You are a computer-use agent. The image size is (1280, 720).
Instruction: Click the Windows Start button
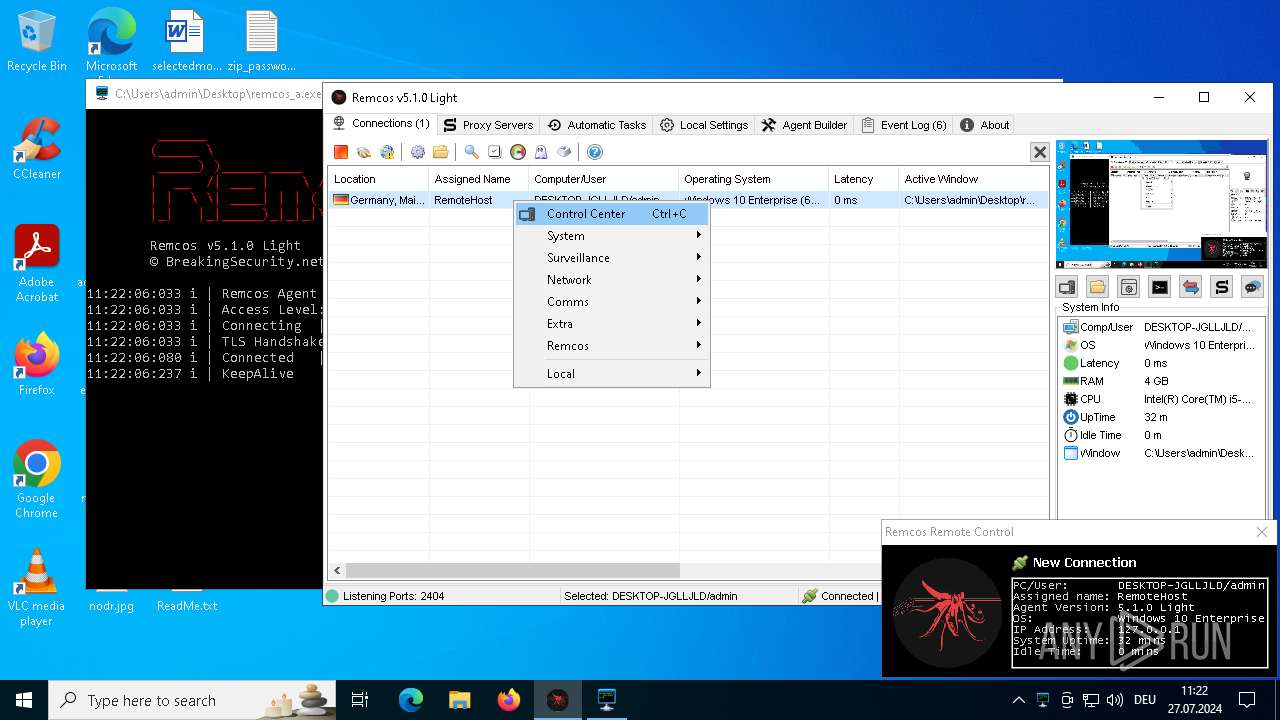tap(24, 700)
